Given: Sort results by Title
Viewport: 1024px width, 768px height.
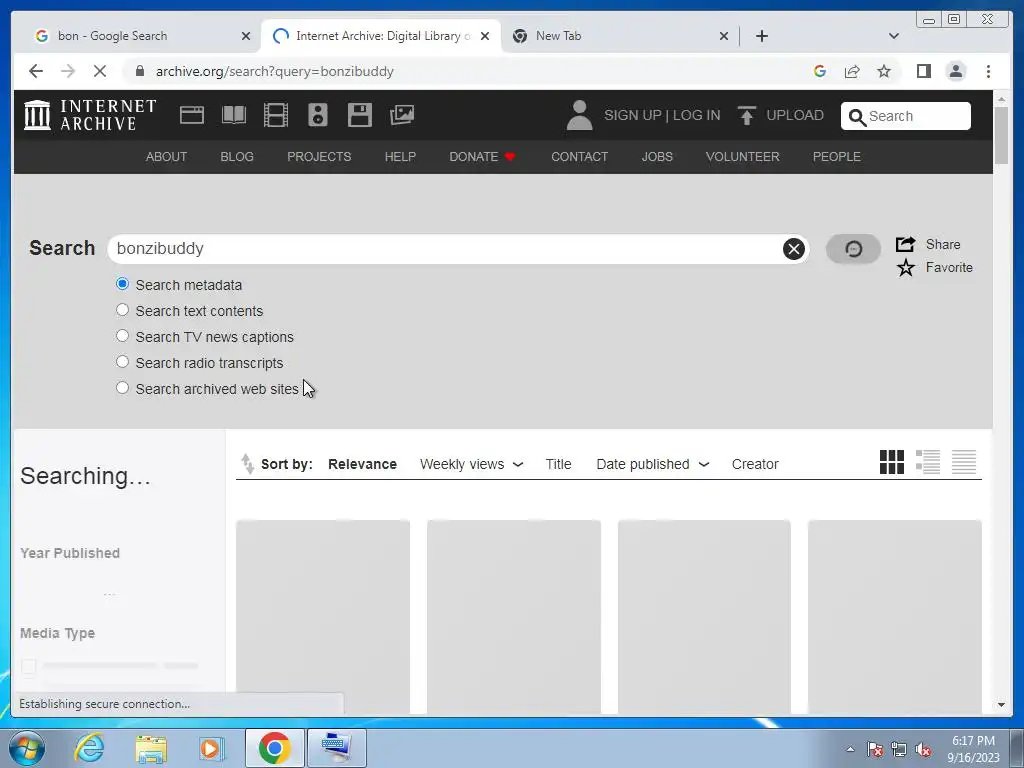Looking at the screenshot, I should pos(558,464).
